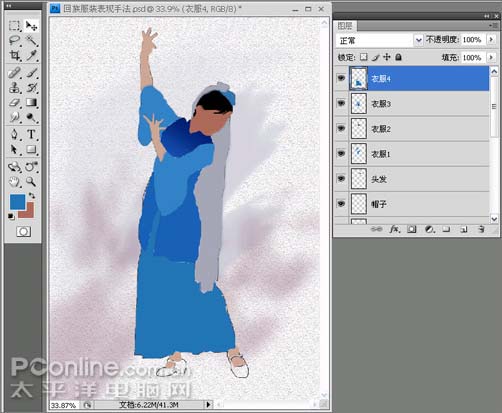The image size is (502, 413).
Task: Expand the fill 填充 slider arrow
Action: click(491, 57)
